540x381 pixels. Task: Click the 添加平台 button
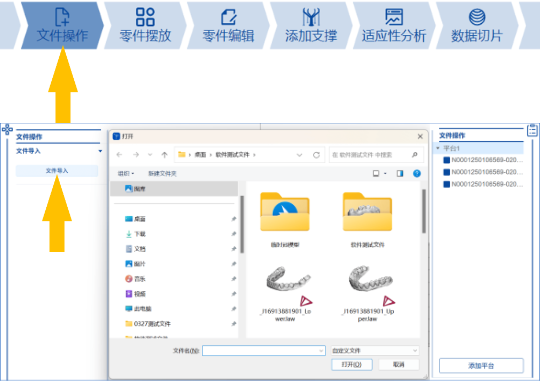[481, 365]
